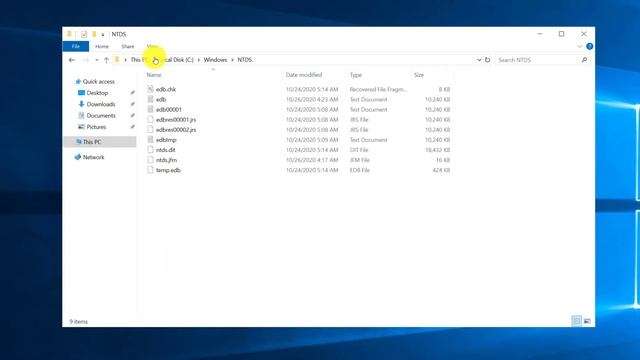Image resolution: width=640 pixels, height=360 pixels.
Task: Open the recent locations dropdown arrow
Action: (x=97, y=60)
